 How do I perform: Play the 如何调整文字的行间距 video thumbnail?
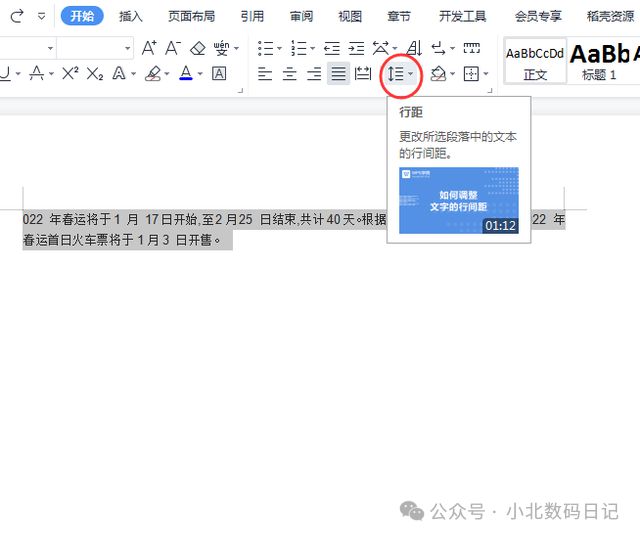pyautogui.click(x=459, y=200)
